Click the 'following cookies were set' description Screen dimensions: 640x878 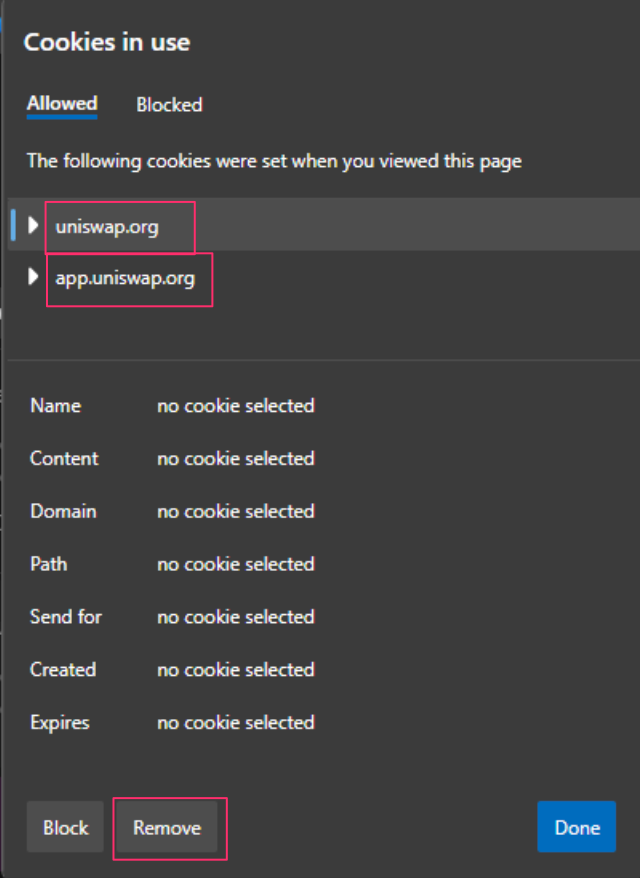coord(274,161)
